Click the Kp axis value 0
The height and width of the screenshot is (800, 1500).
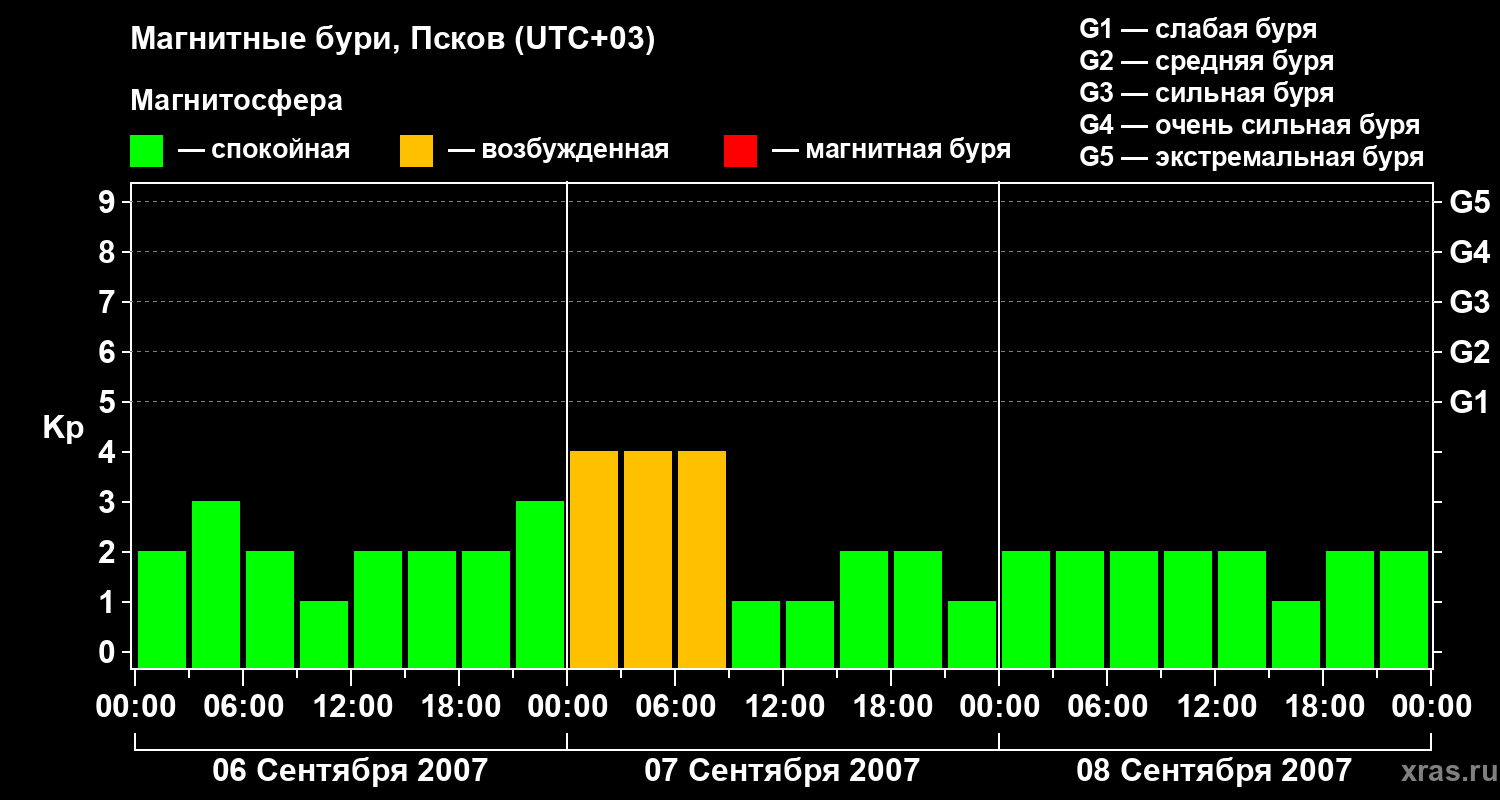tap(109, 653)
